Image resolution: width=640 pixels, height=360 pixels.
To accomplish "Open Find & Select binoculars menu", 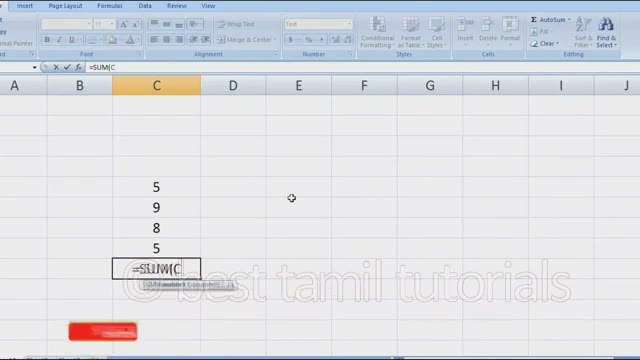I will point(606,33).
